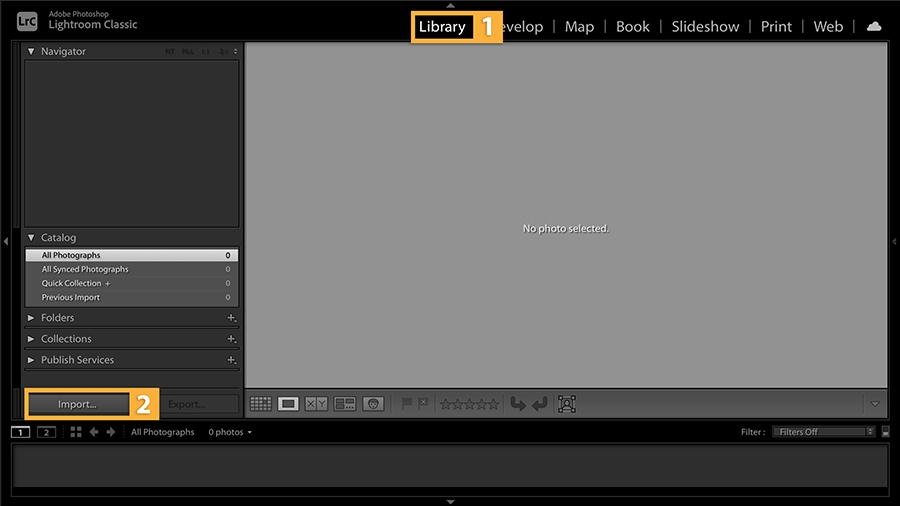The width and height of the screenshot is (900, 506).
Task: Open People view face icon
Action: [x=373, y=404]
